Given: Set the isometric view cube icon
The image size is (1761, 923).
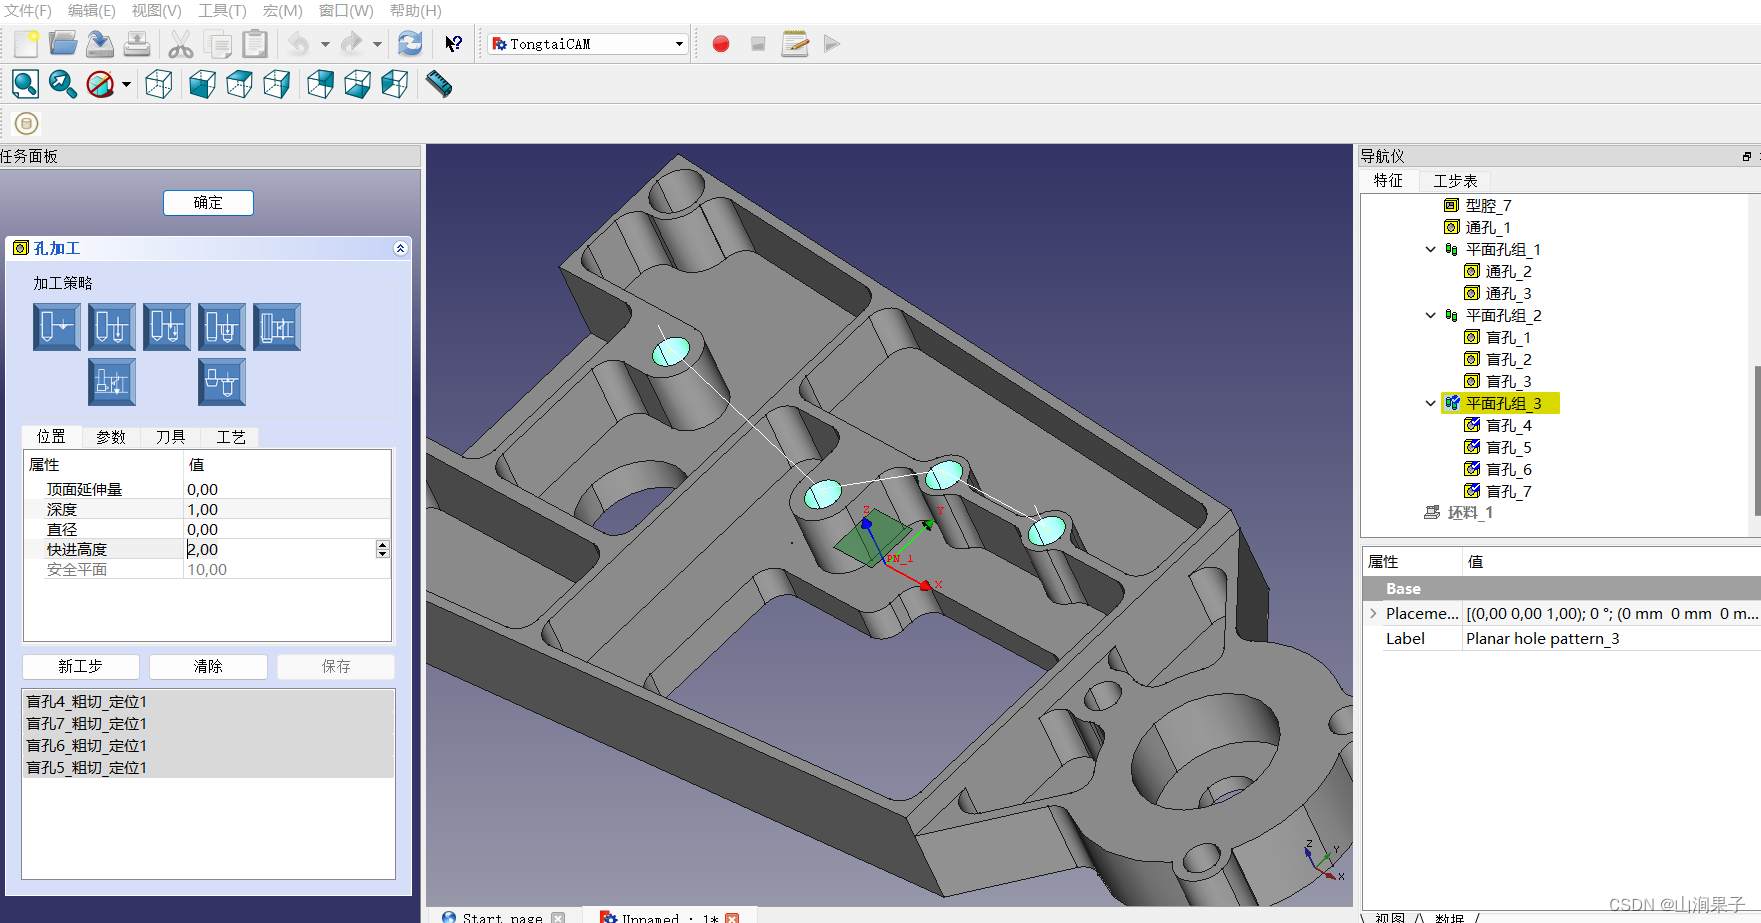Looking at the screenshot, I should tap(159, 84).
